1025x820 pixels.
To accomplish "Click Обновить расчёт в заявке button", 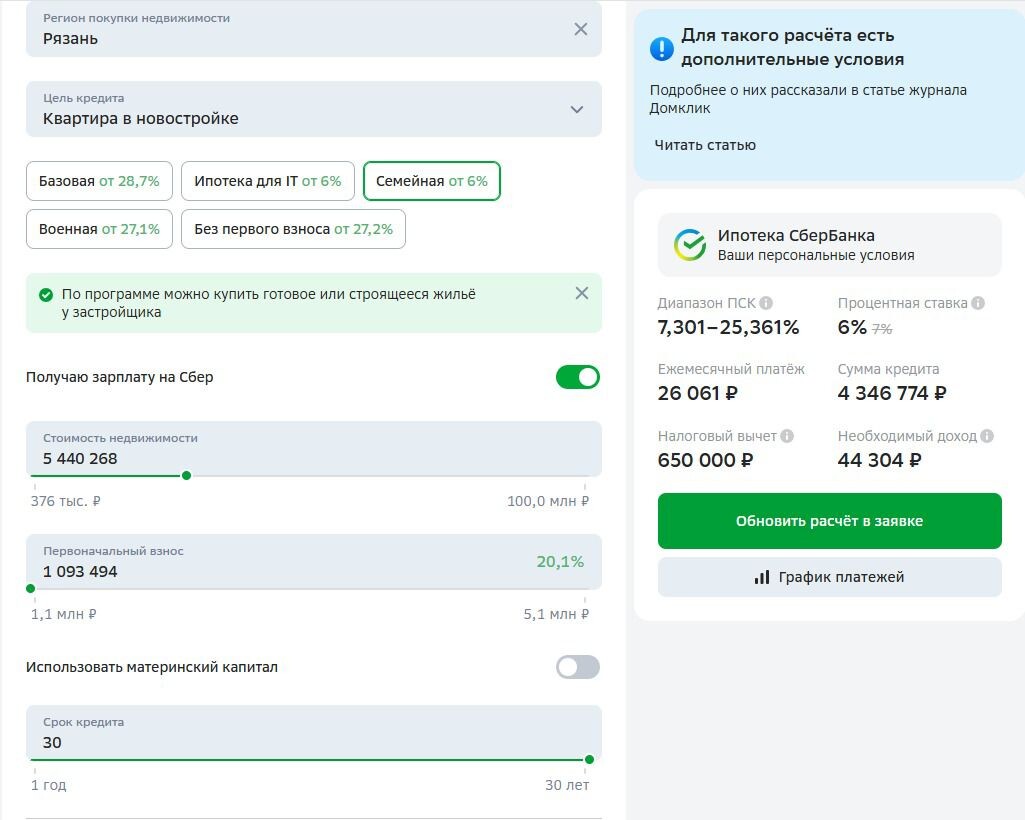I will pos(830,521).
